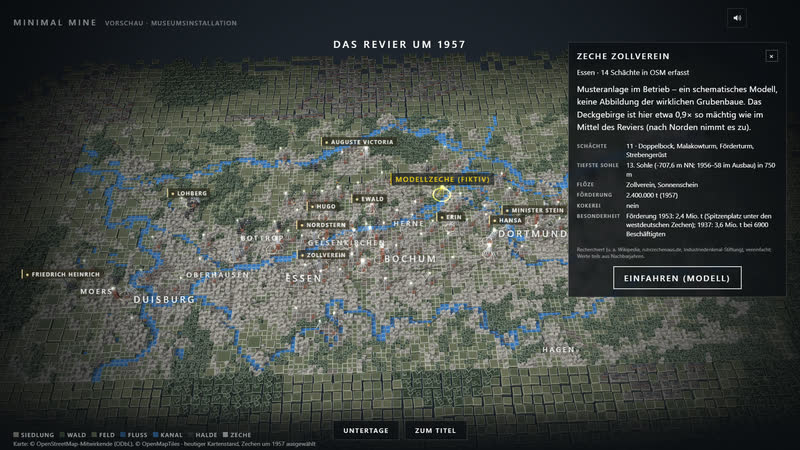This screenshot has height=450, width=800.
Task: Click the Kanal legend swatch
Action: coord(156,435)
